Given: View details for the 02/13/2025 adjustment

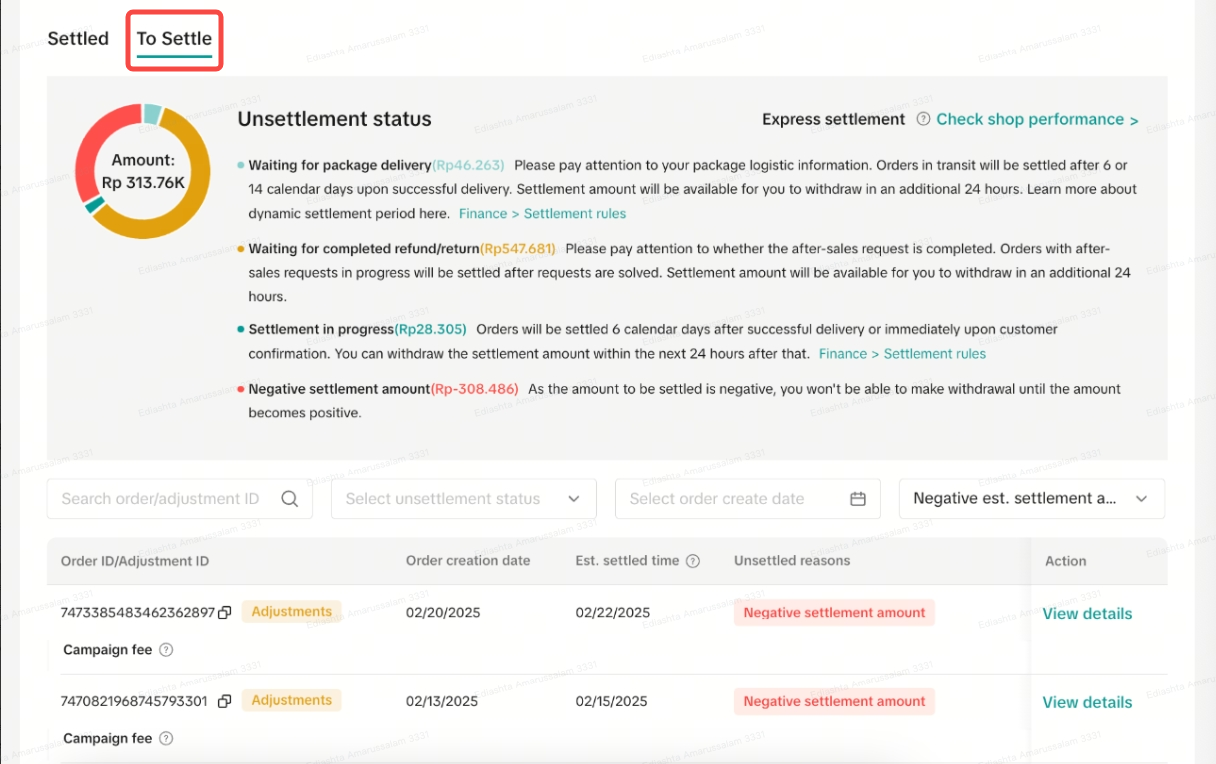Looking at the screenshot, I should 1087,703.
